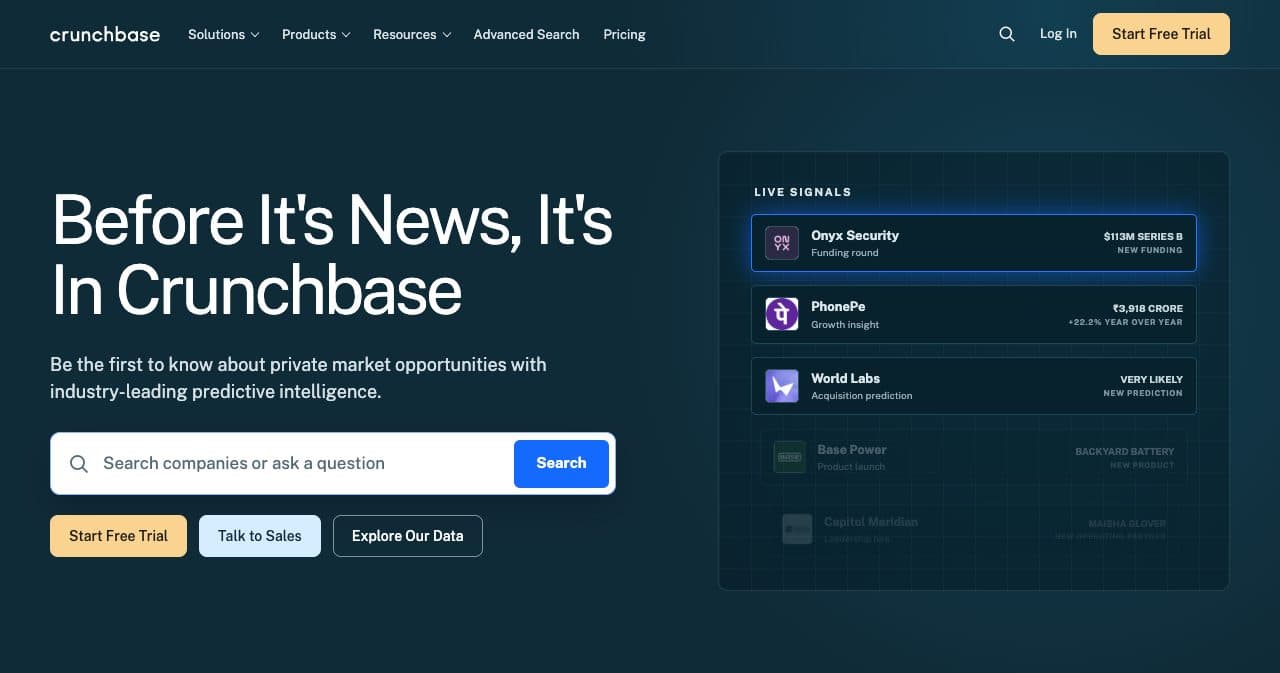Viewport: 1280px width, 673px height.
Task: Click magnifier icon inside search field
Action: click(79, 463)
